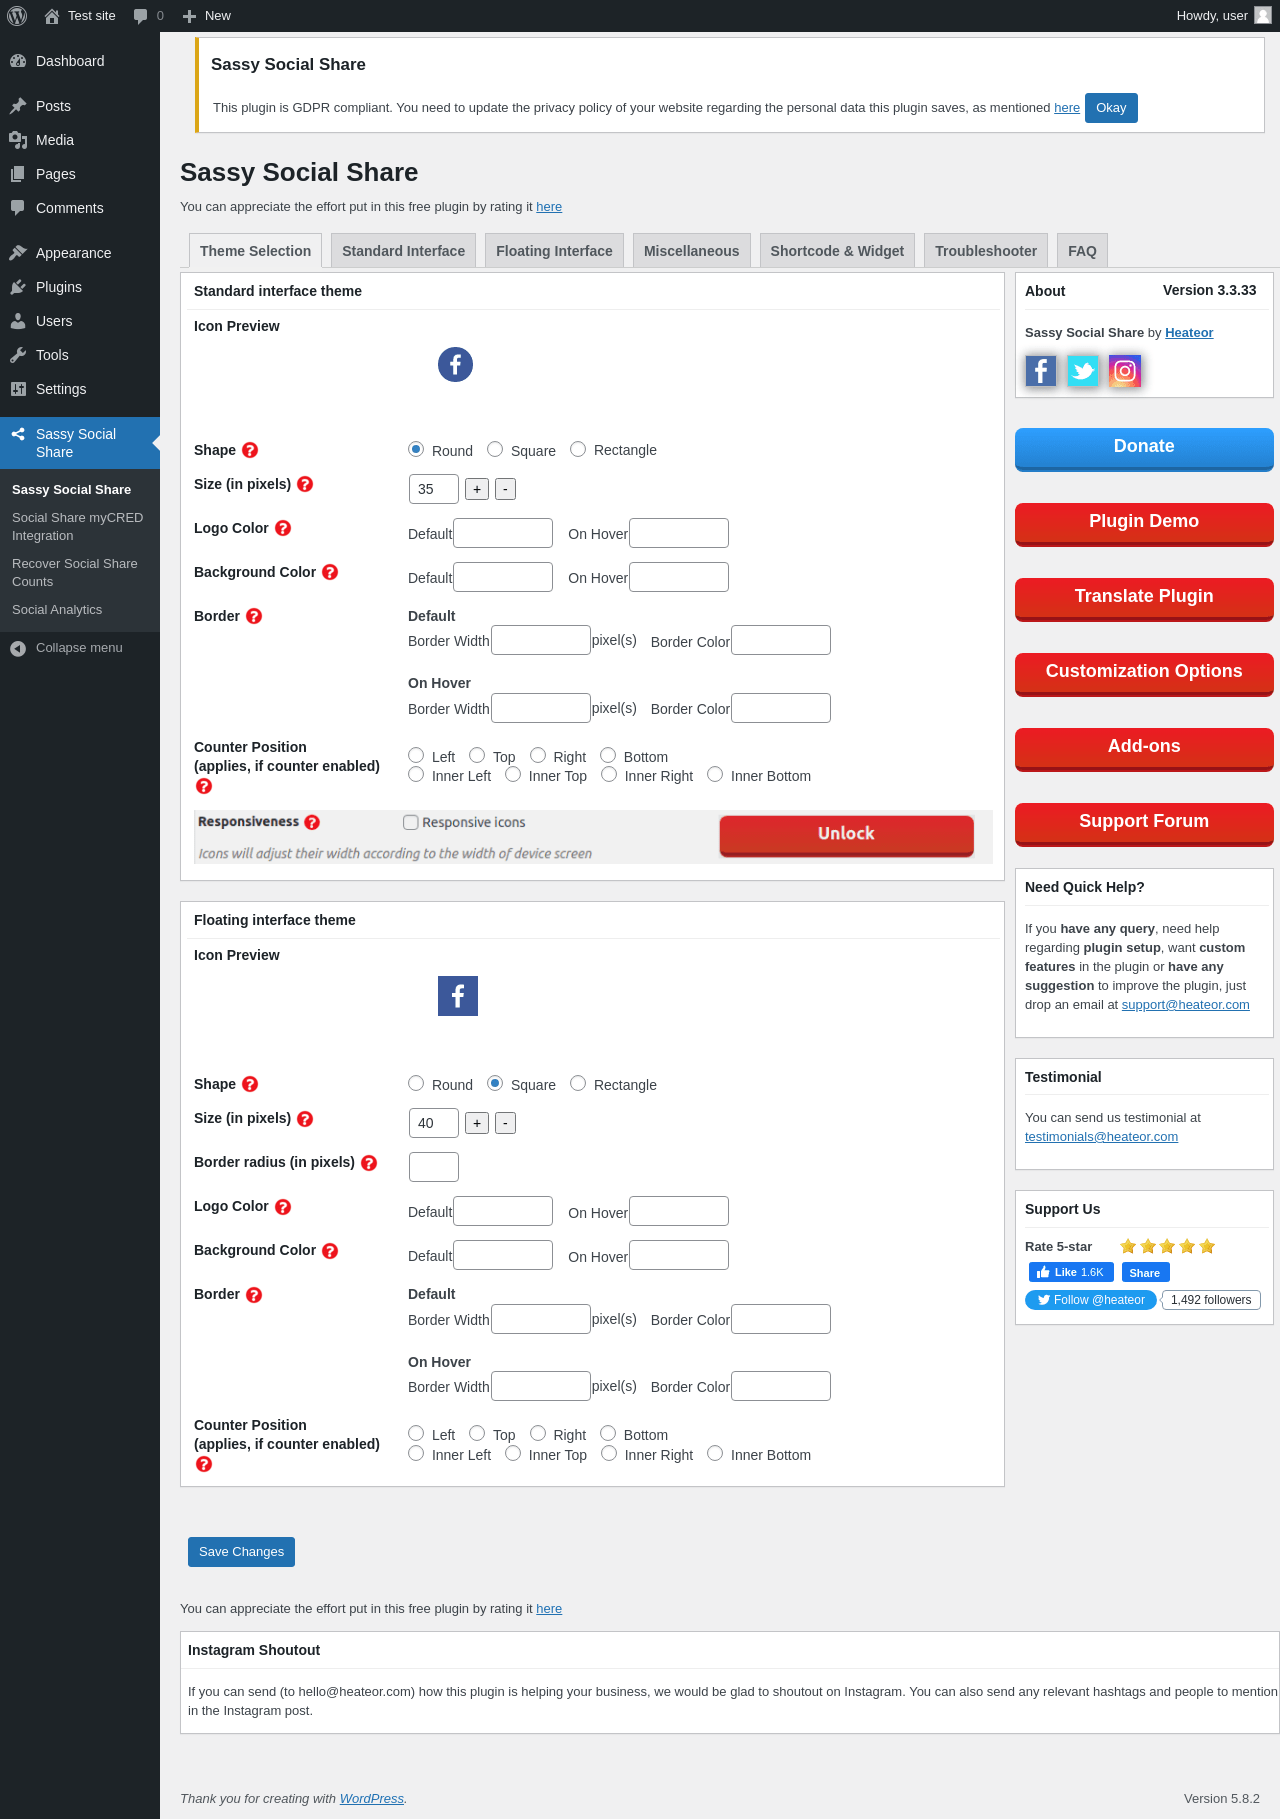Open user avatar in top right
This screenshot has width=1280, height=1819.
1263,15
